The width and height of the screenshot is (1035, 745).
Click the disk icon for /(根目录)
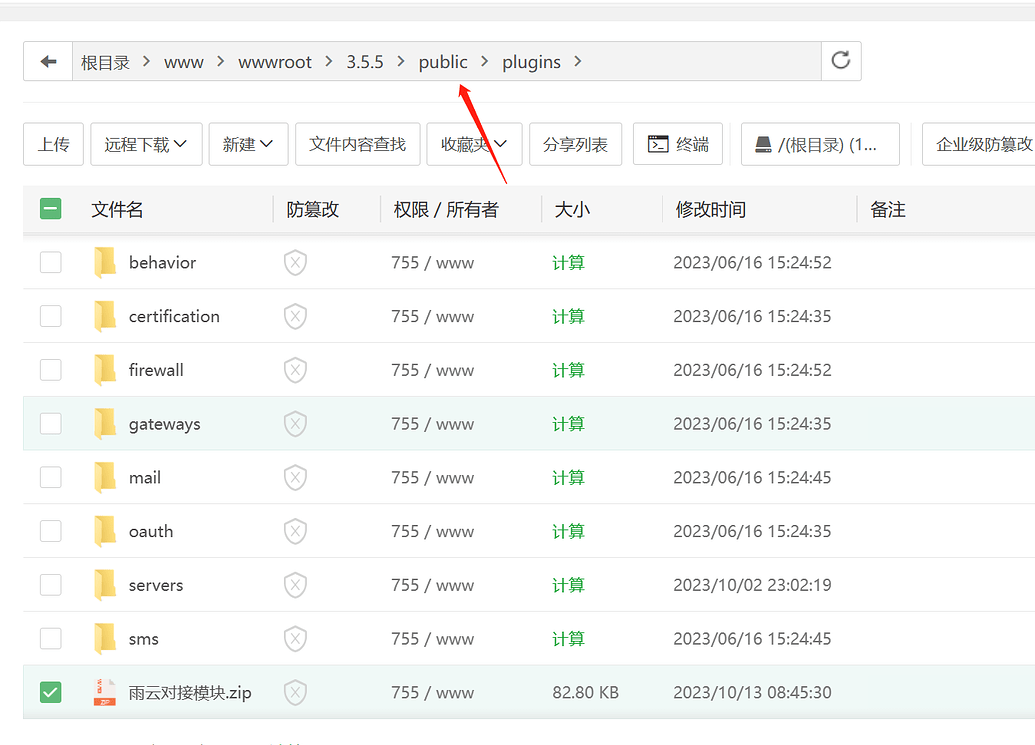pyautogui.click(x=763, y=145)
